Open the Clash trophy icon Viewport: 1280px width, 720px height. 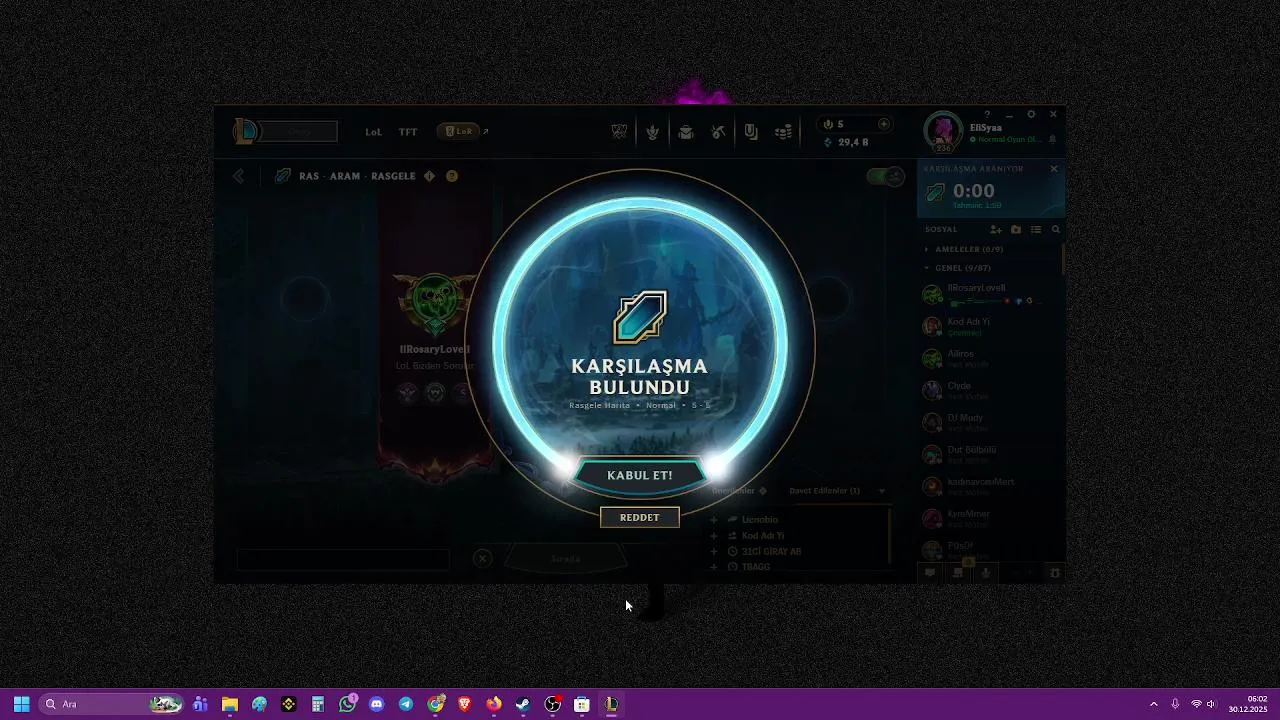point(620,132)
